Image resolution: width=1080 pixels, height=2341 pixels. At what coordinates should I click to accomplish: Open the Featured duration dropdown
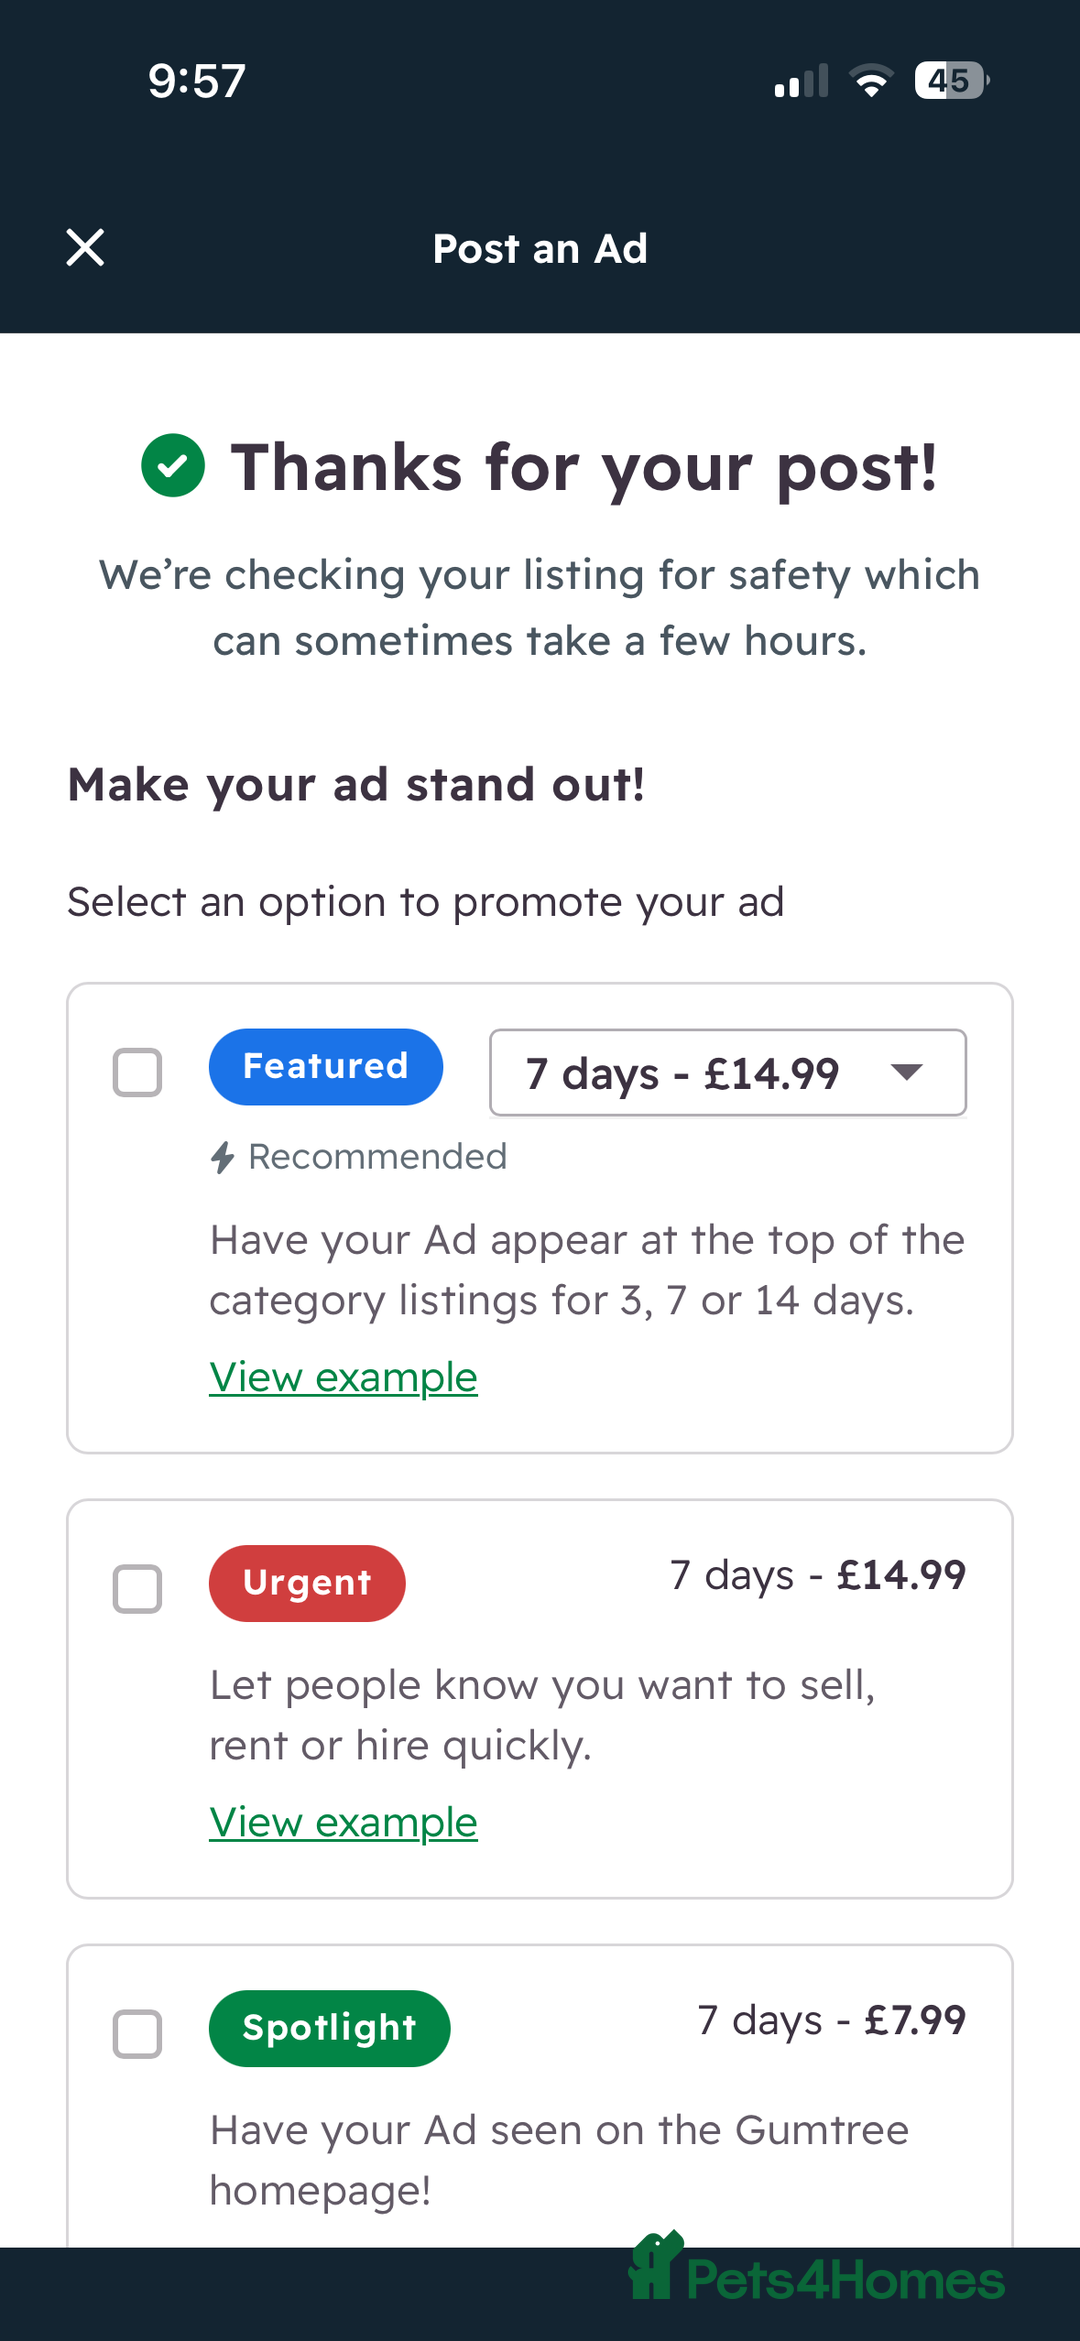click(x=727, y=1073)
